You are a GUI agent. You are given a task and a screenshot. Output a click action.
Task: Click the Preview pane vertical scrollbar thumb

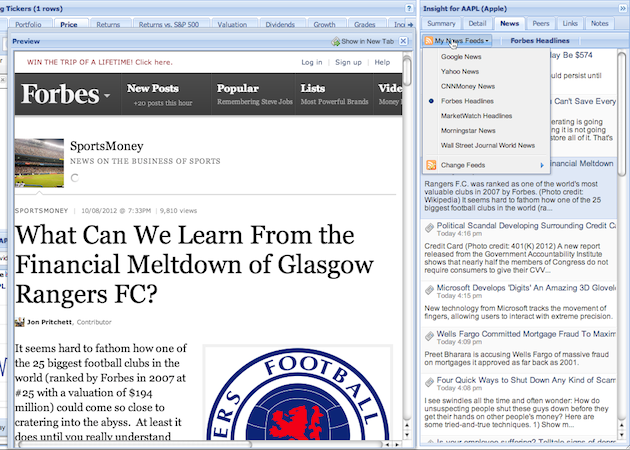pyautogui.click(x=407, y=70)
